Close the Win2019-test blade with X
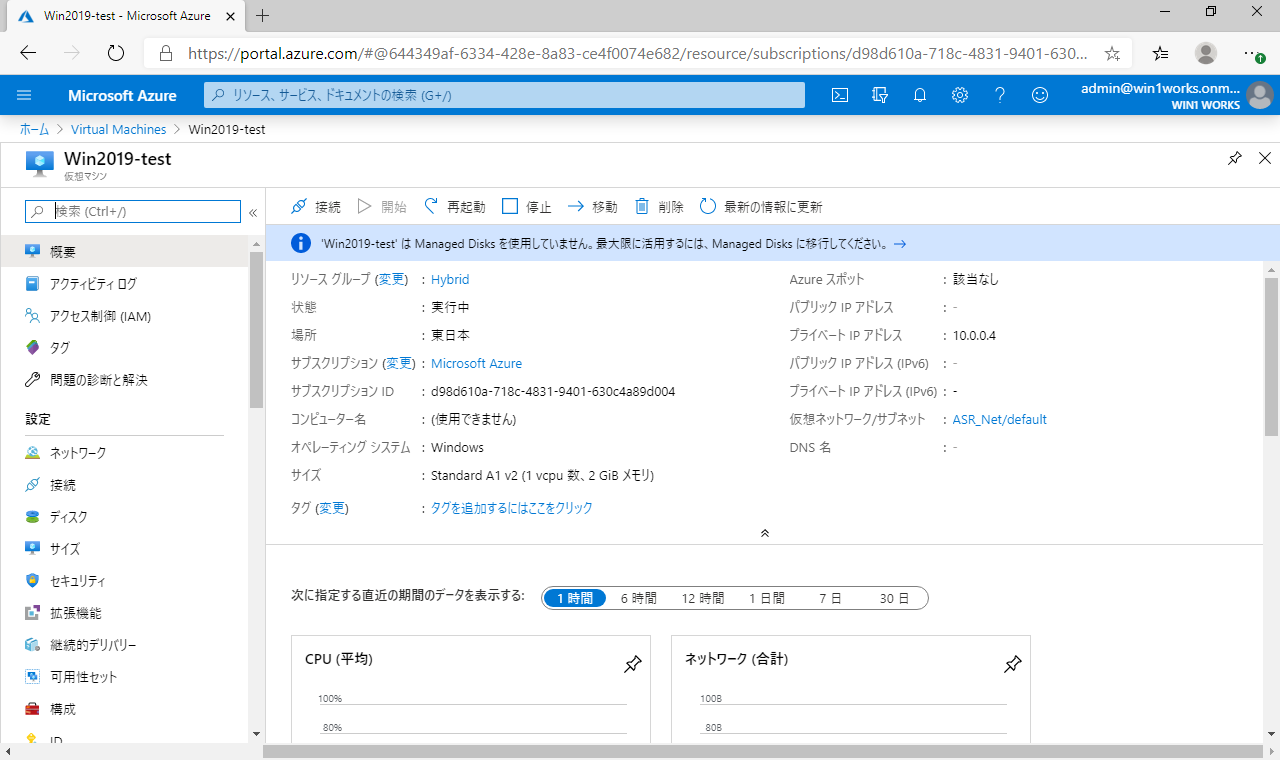1280x760 pixels. click(1264, 158)
